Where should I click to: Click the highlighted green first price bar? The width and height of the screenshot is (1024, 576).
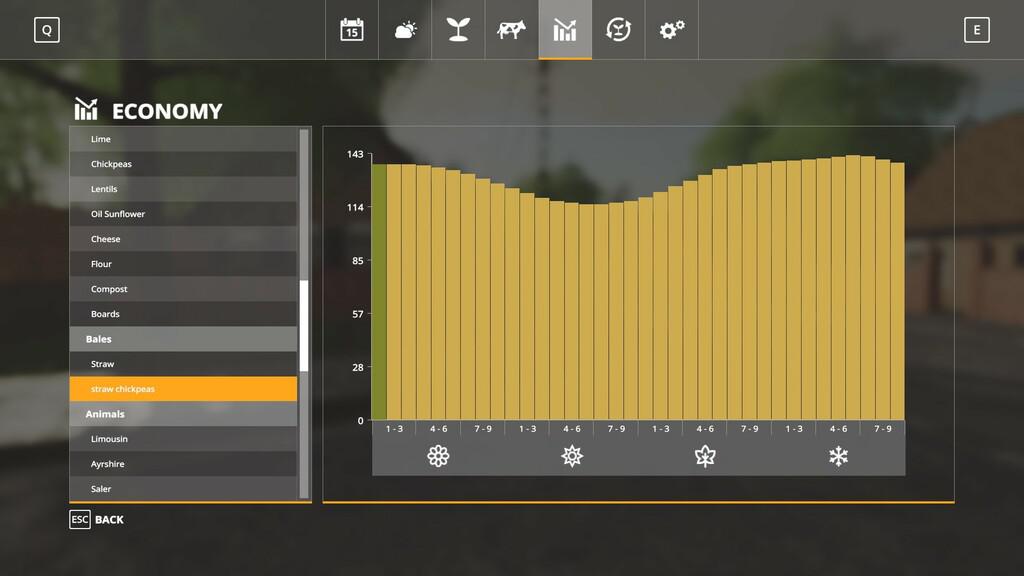click(379, 291)
